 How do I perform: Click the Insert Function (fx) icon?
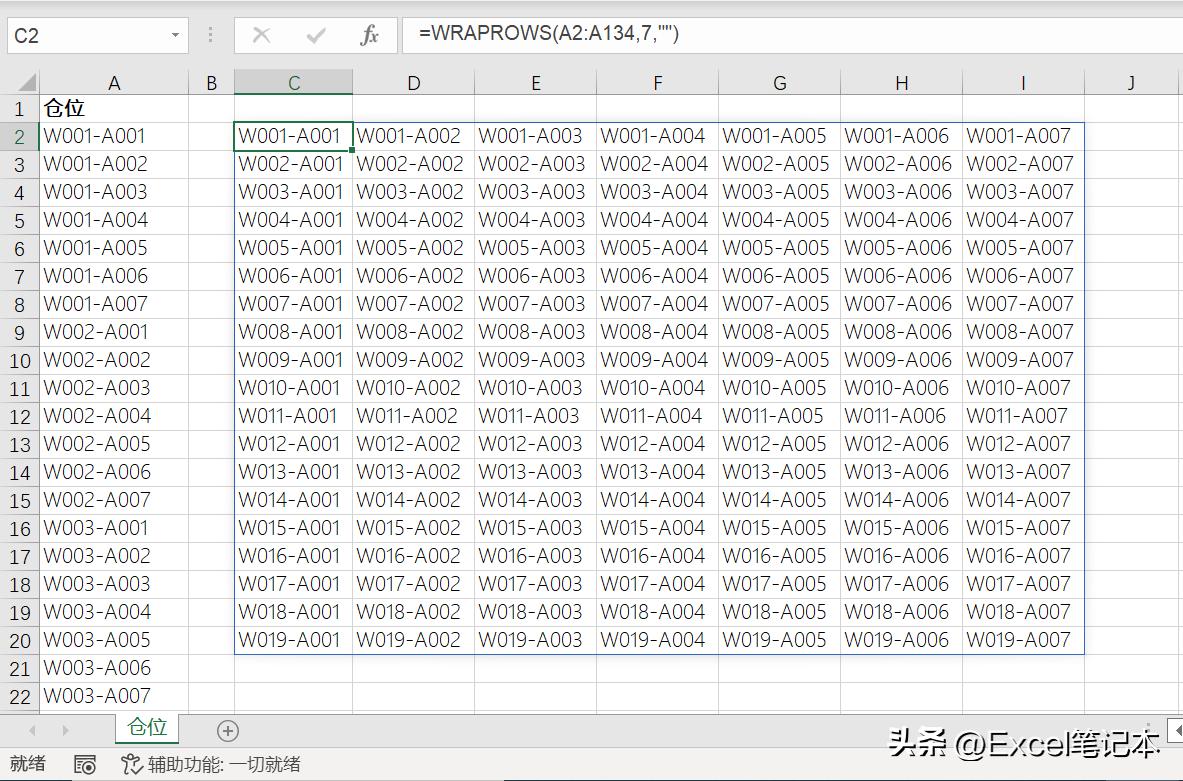point(370,36)
